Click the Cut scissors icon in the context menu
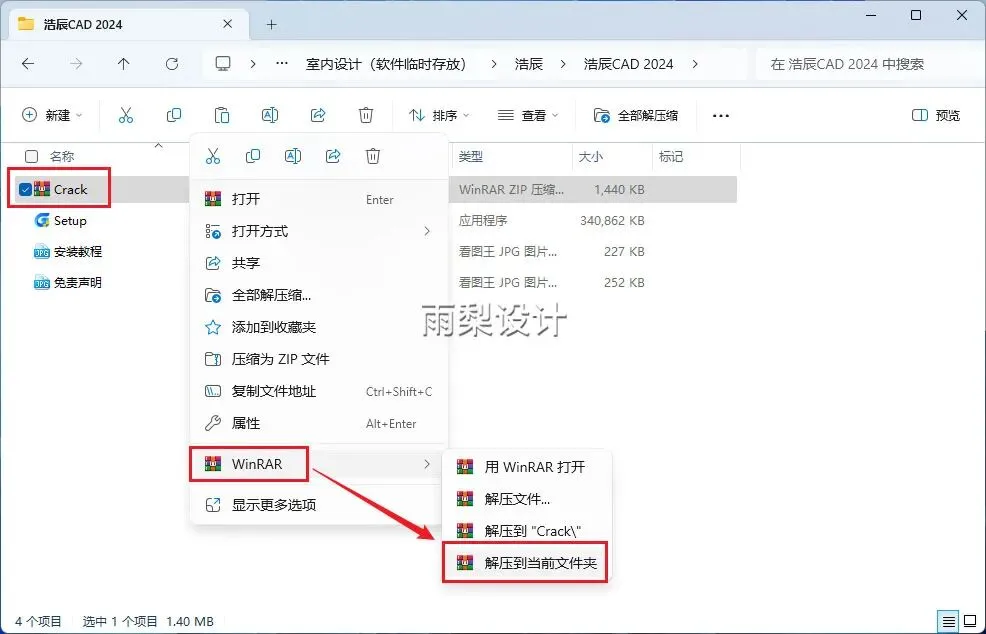This screenshot has height=634, width=986. tap(213, 156)
